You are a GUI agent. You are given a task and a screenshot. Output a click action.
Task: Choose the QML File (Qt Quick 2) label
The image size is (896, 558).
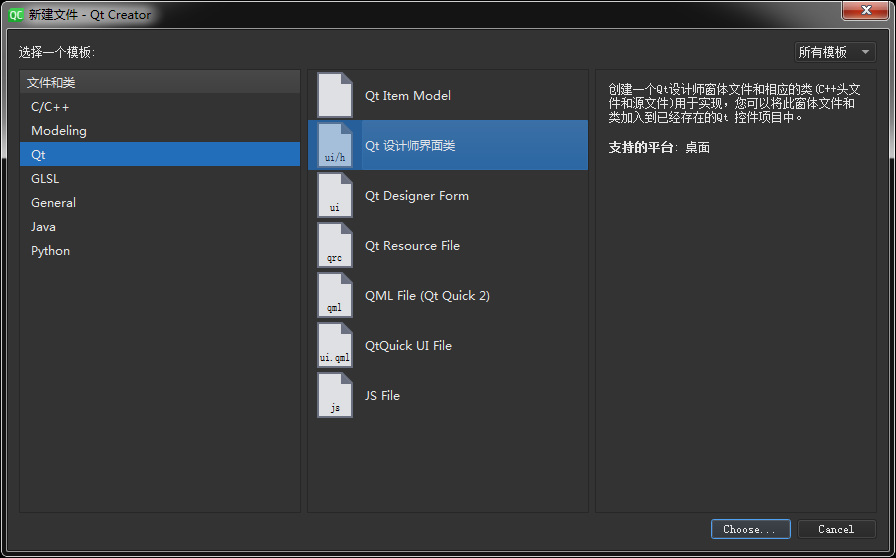[427, 296]
